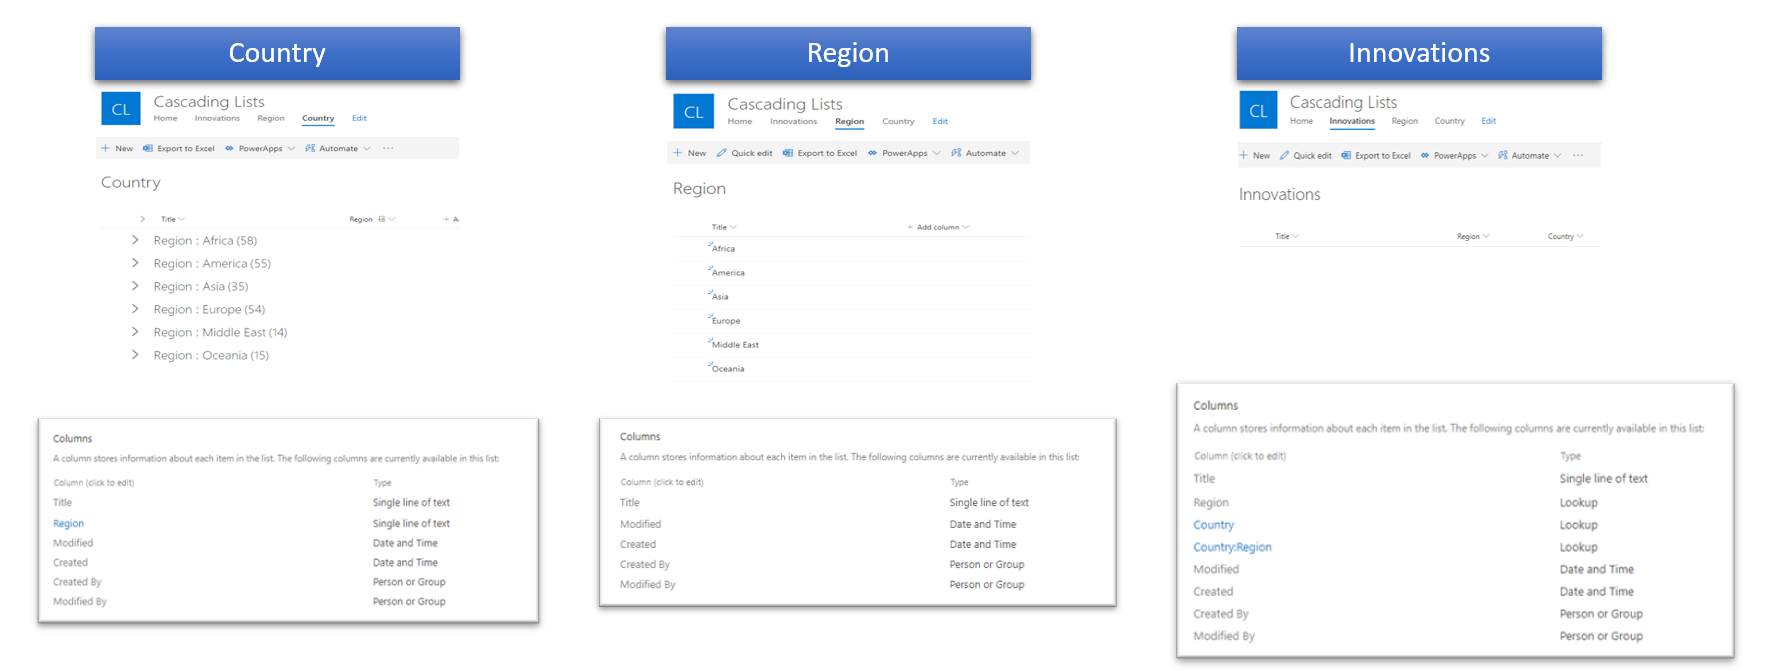1789x671 pixels.
Task: Expand the Region : Oceania (15) group
Action: coord(135,355)
